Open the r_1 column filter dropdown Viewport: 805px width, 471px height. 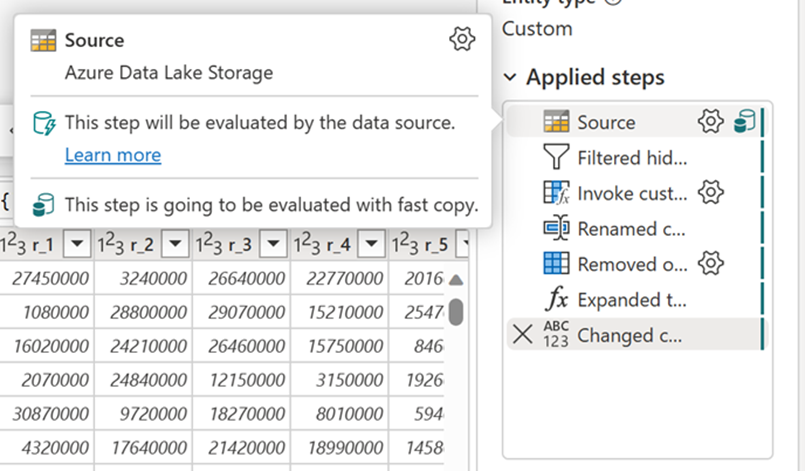coord(77,244)
